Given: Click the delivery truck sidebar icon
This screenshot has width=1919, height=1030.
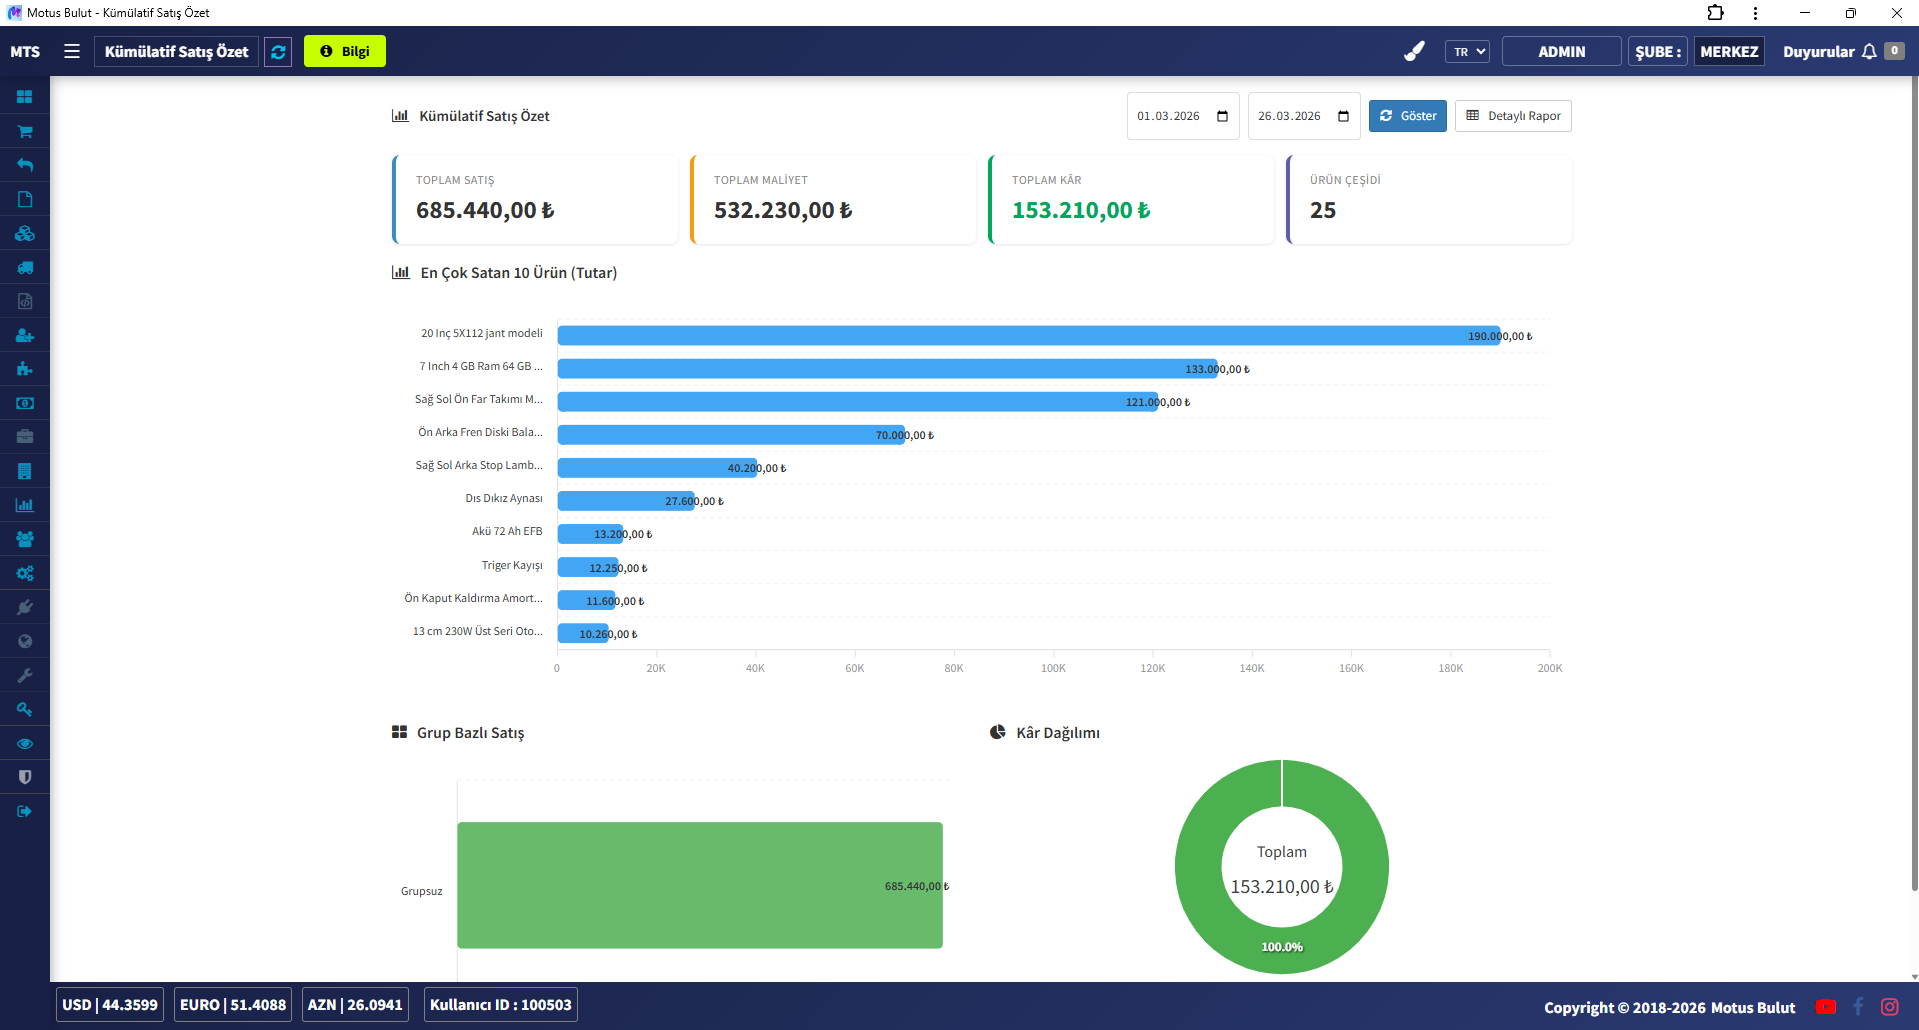Looking at the screenshot, I should click(25, 267).
